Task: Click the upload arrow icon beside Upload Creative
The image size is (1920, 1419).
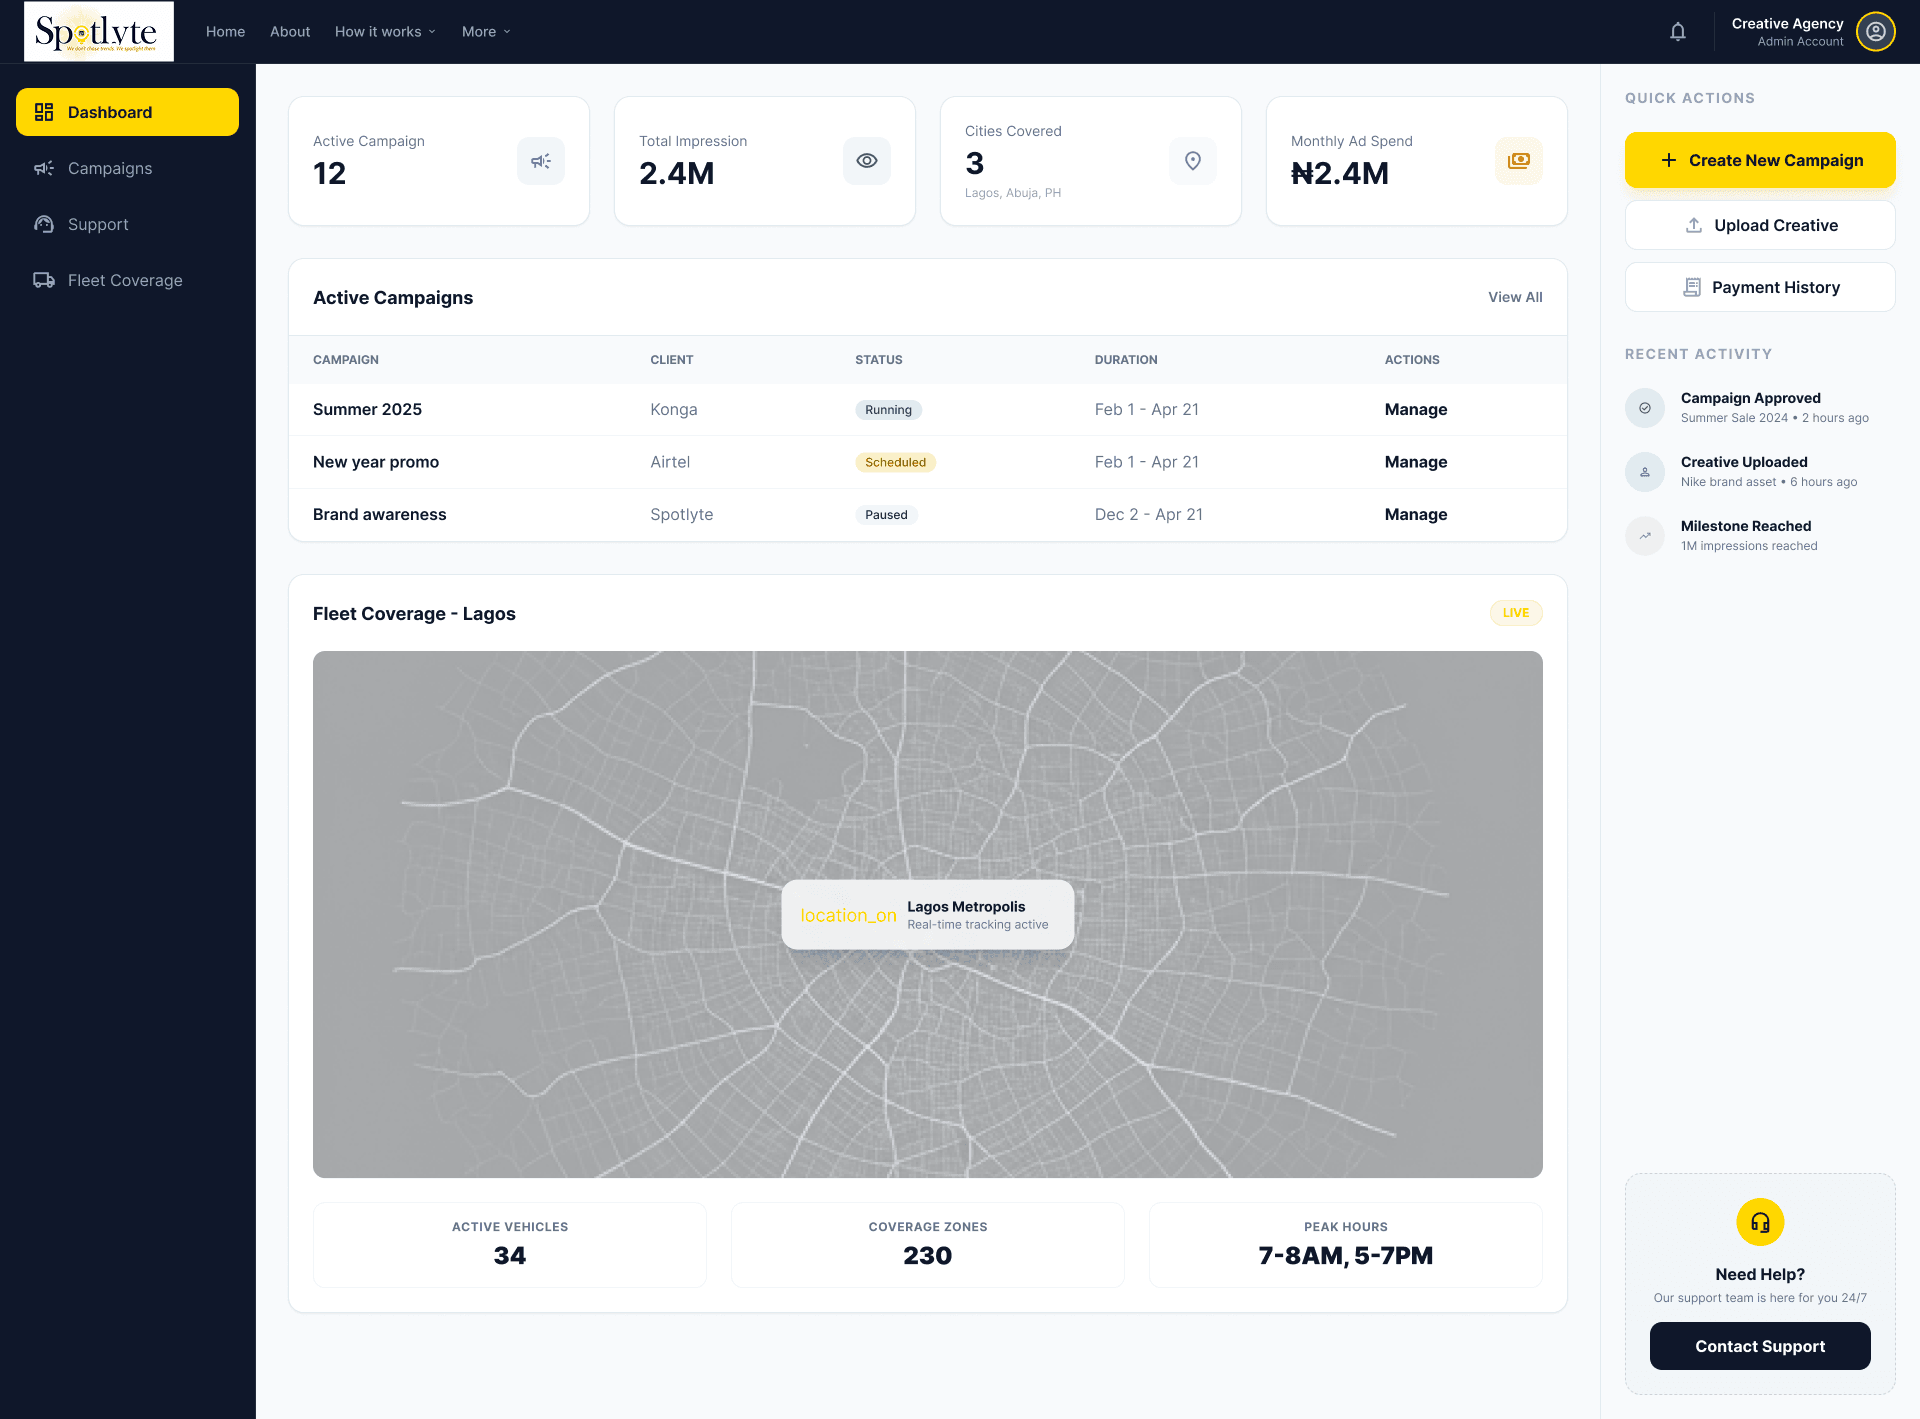Action: (x=1694, y=225)
